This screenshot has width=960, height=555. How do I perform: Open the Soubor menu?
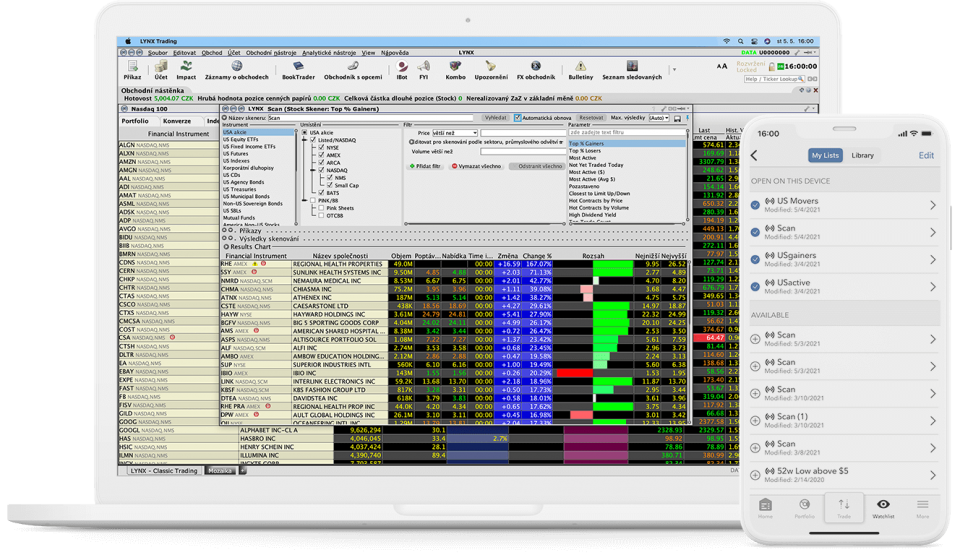(157, 53)
